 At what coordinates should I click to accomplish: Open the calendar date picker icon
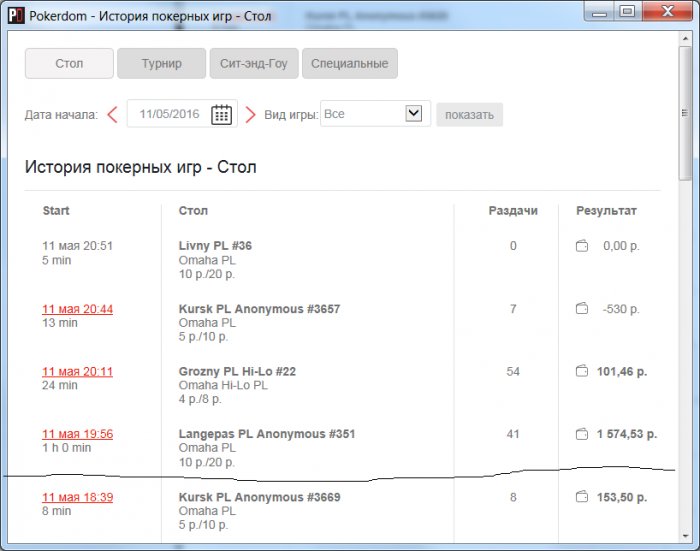coord(221,115)
